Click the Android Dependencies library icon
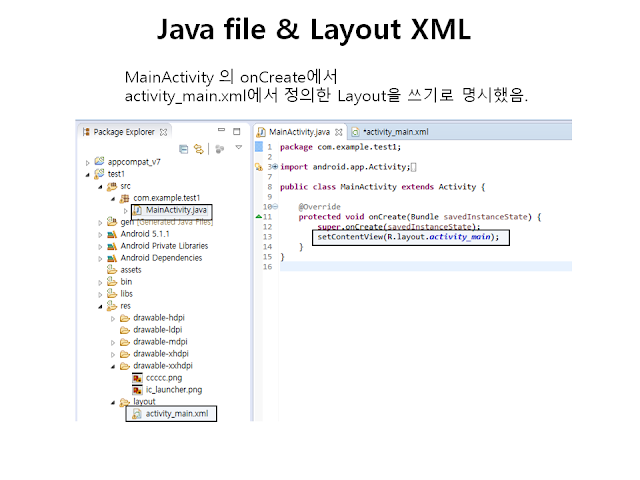 point(112,258)
